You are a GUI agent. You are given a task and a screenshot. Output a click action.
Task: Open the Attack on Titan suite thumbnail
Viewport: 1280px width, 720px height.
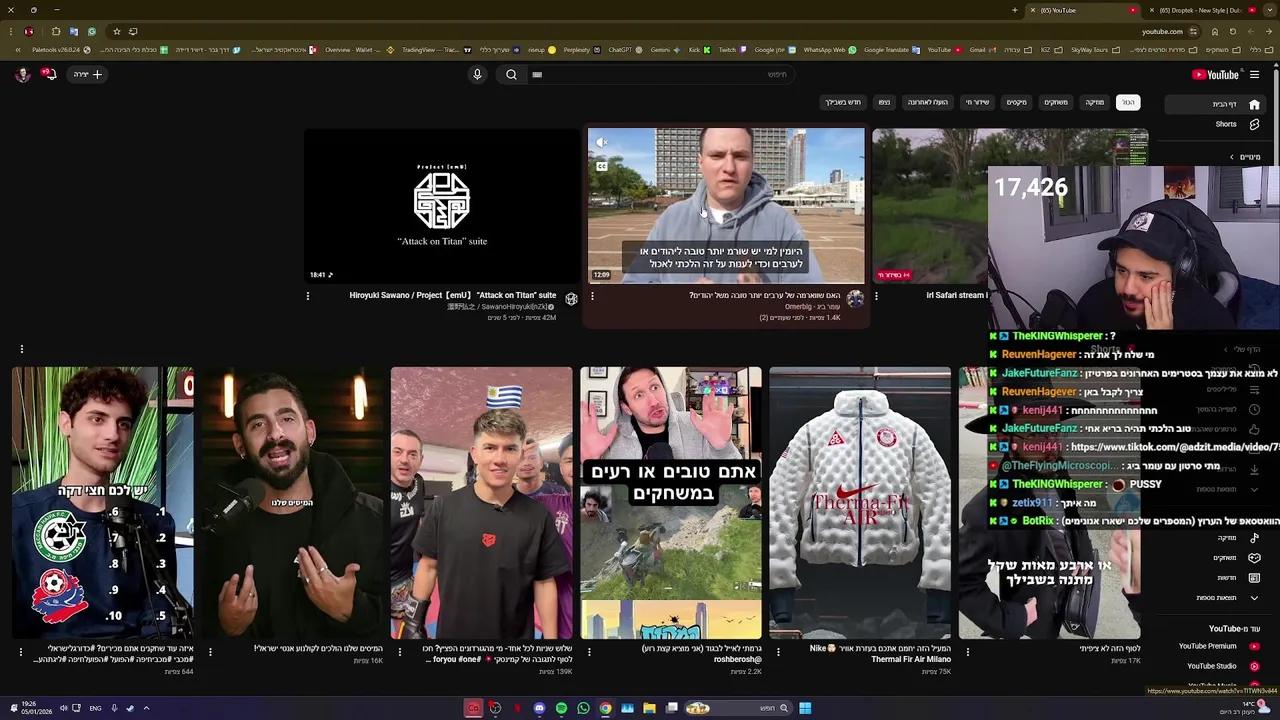click(441, 206)
